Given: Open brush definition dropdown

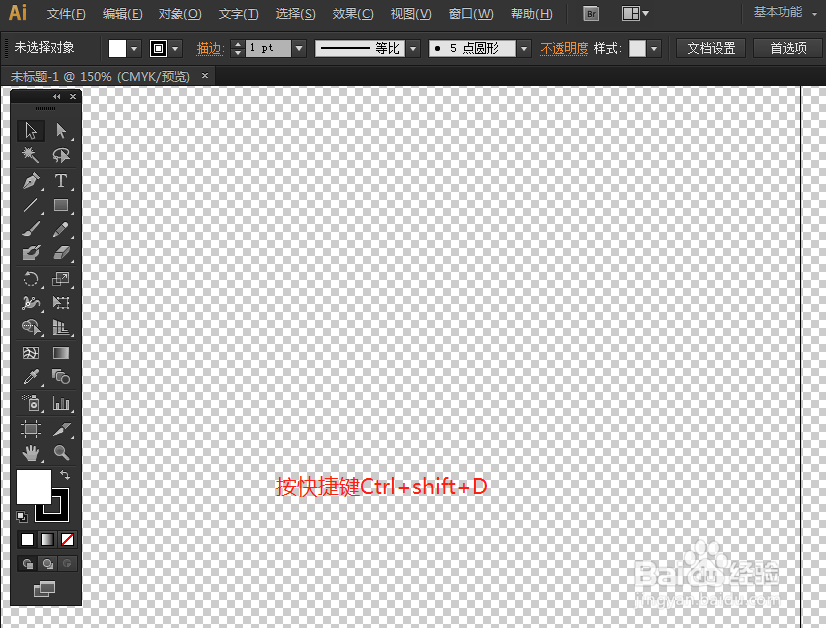Looking at the screenshot, I should click(524, 48).
